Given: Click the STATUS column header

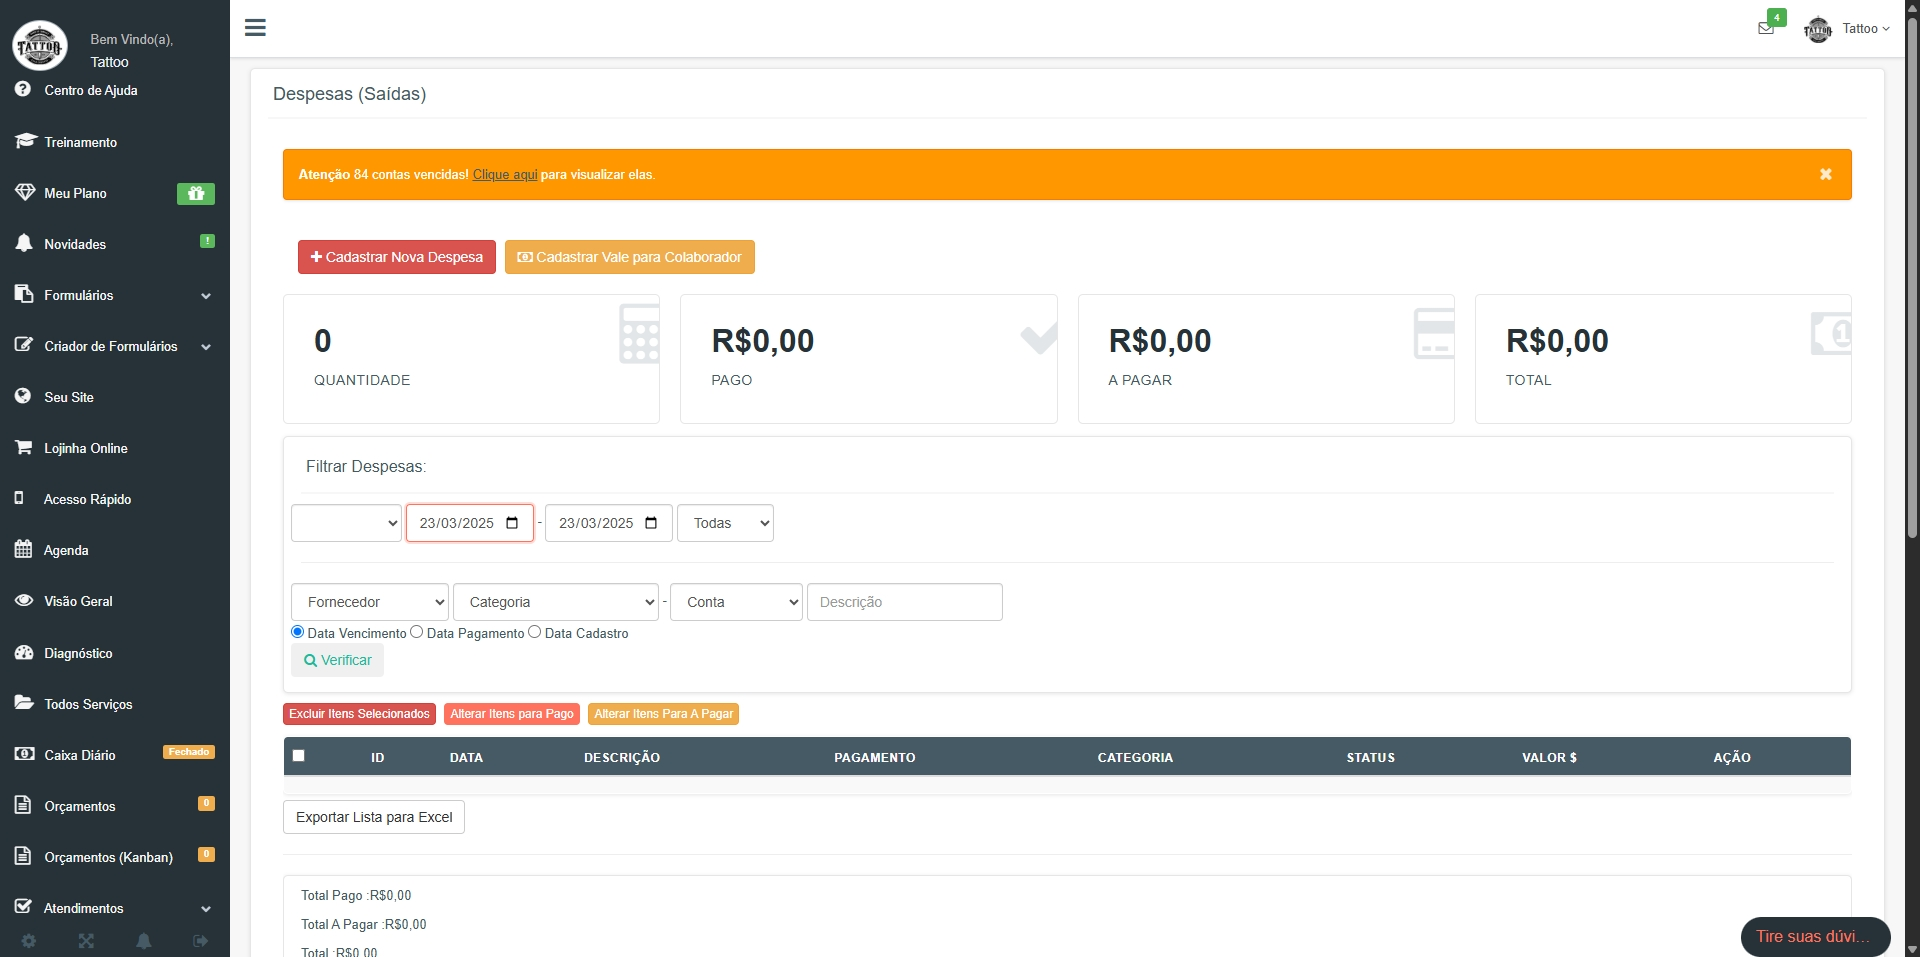Looking at the screenshot, I should point(1370,757).
